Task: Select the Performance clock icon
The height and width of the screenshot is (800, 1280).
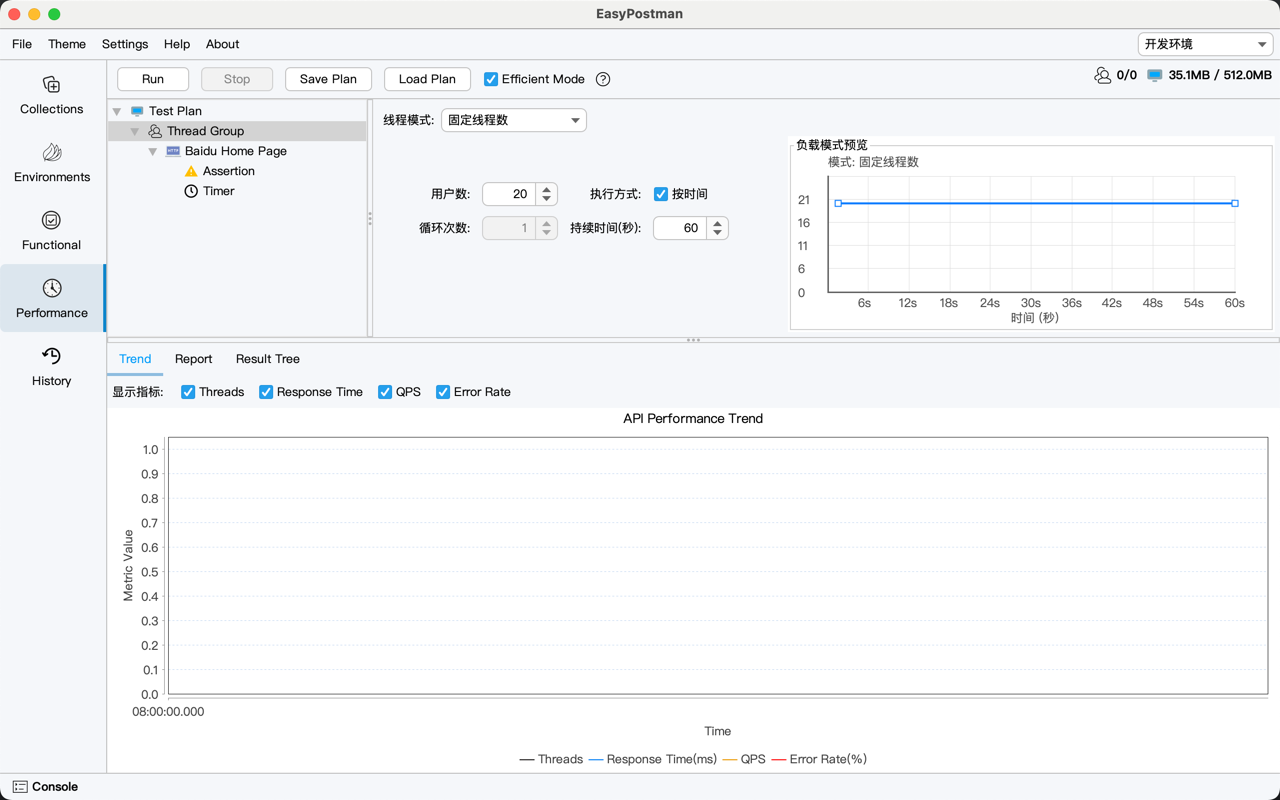Action: coord(52,288)
